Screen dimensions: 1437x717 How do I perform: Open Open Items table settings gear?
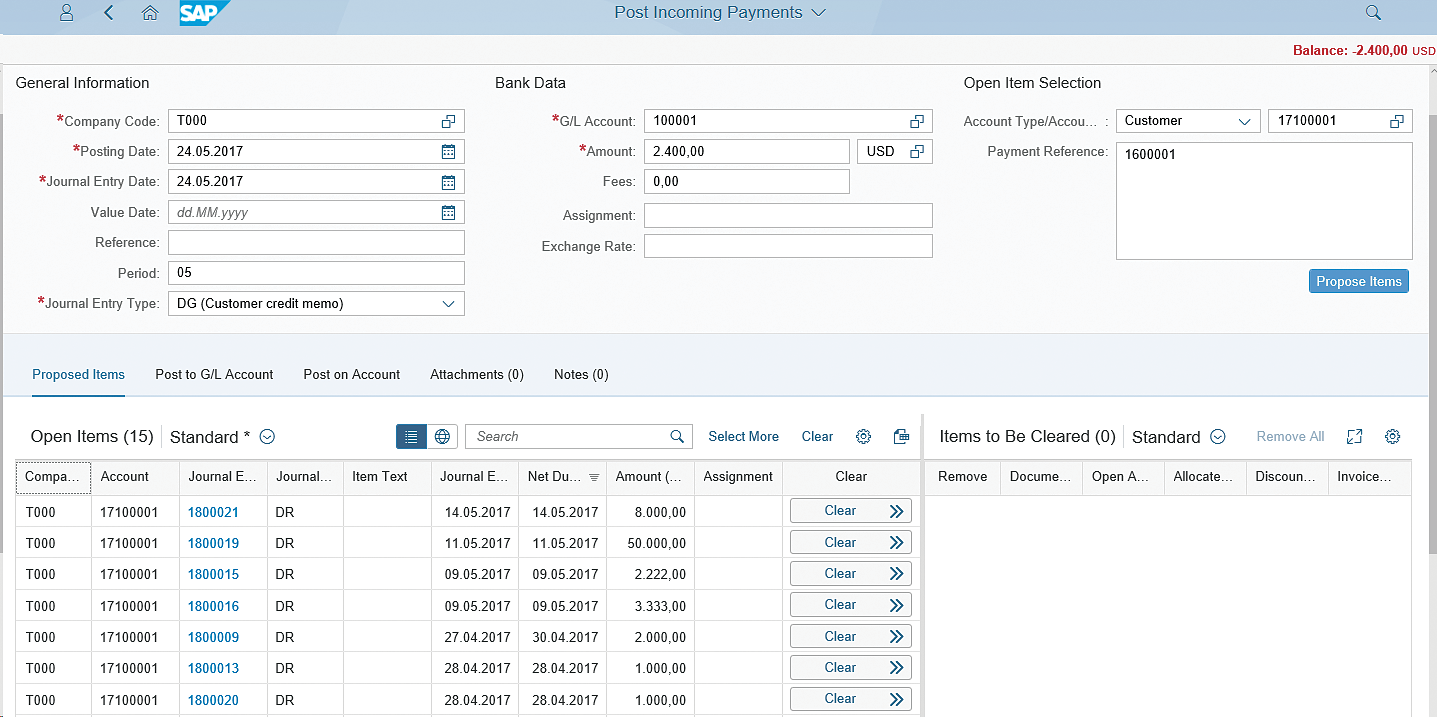click(x=864, y=436)
